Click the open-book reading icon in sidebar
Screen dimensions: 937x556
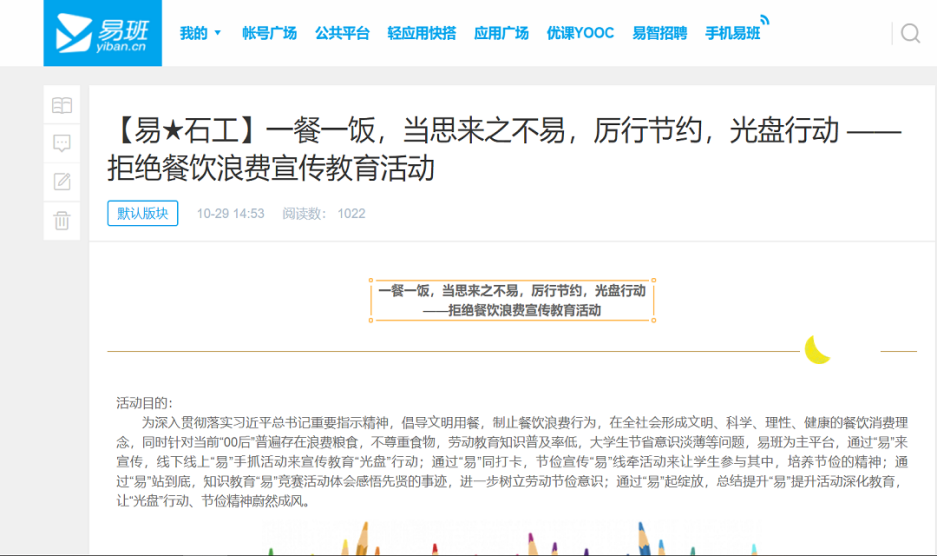62,105
